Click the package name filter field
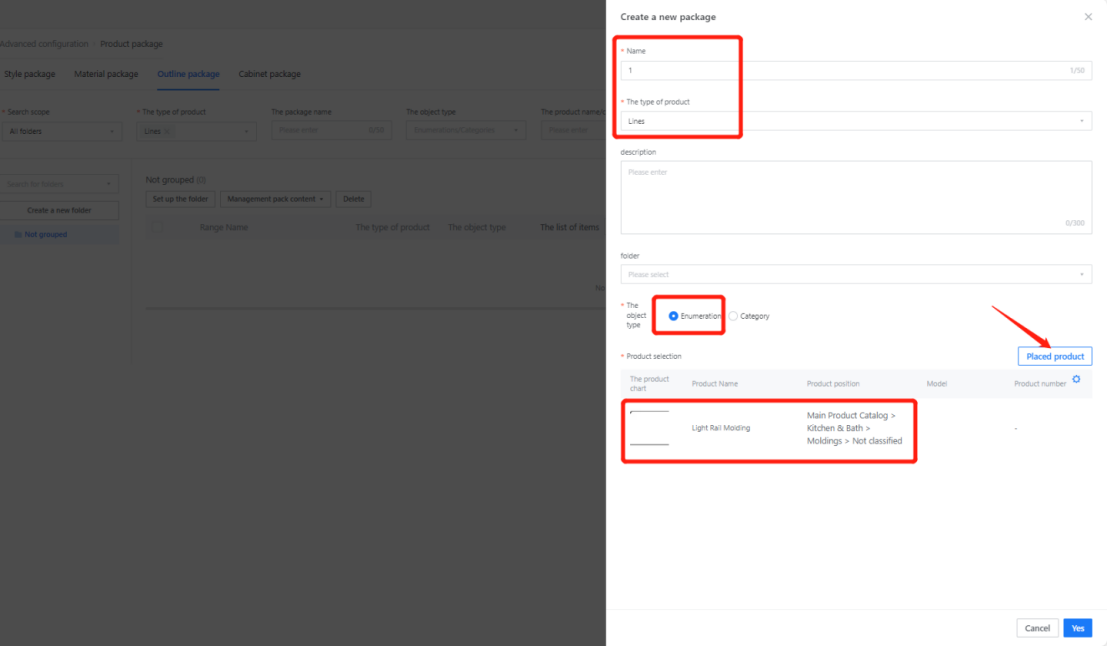 click(x=331, y=130)
